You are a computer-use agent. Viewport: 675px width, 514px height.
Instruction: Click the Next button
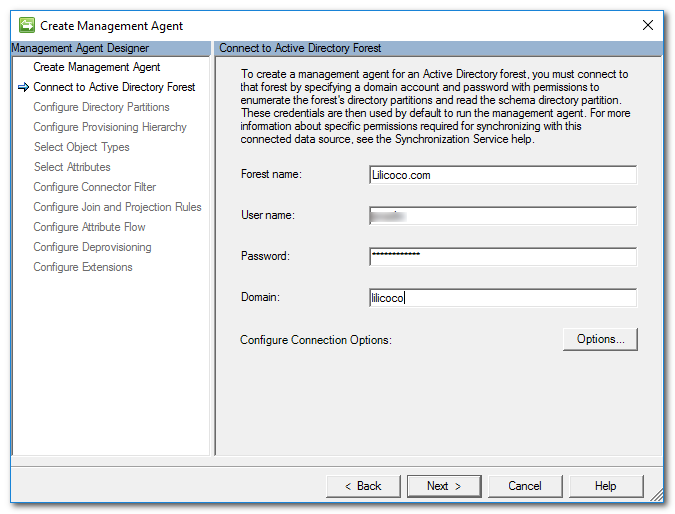click(444, 486)
